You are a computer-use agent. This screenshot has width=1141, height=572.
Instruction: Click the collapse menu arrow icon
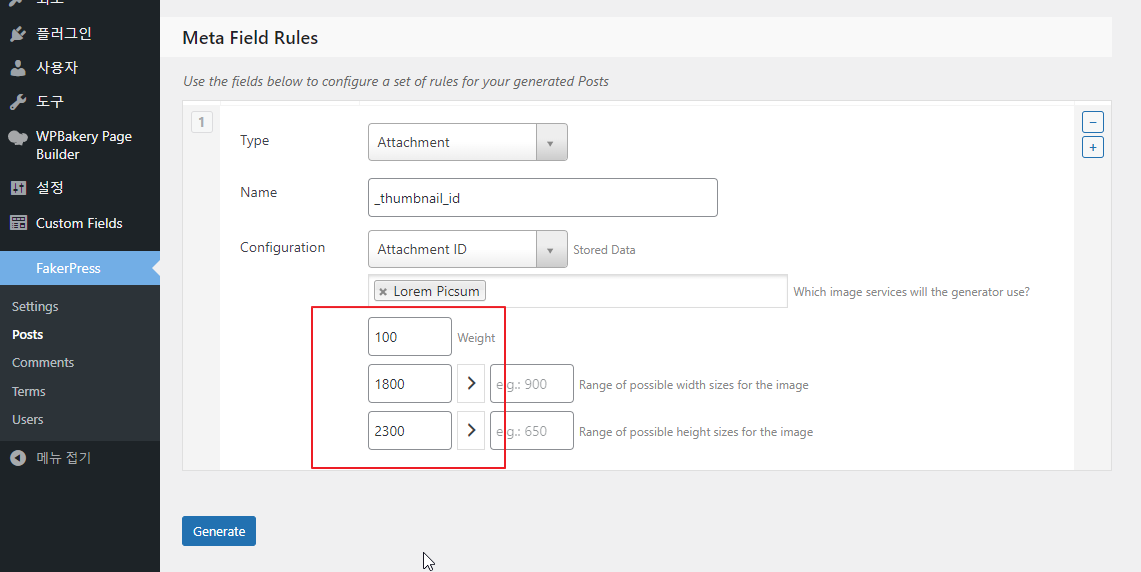[x=18, y=458]
